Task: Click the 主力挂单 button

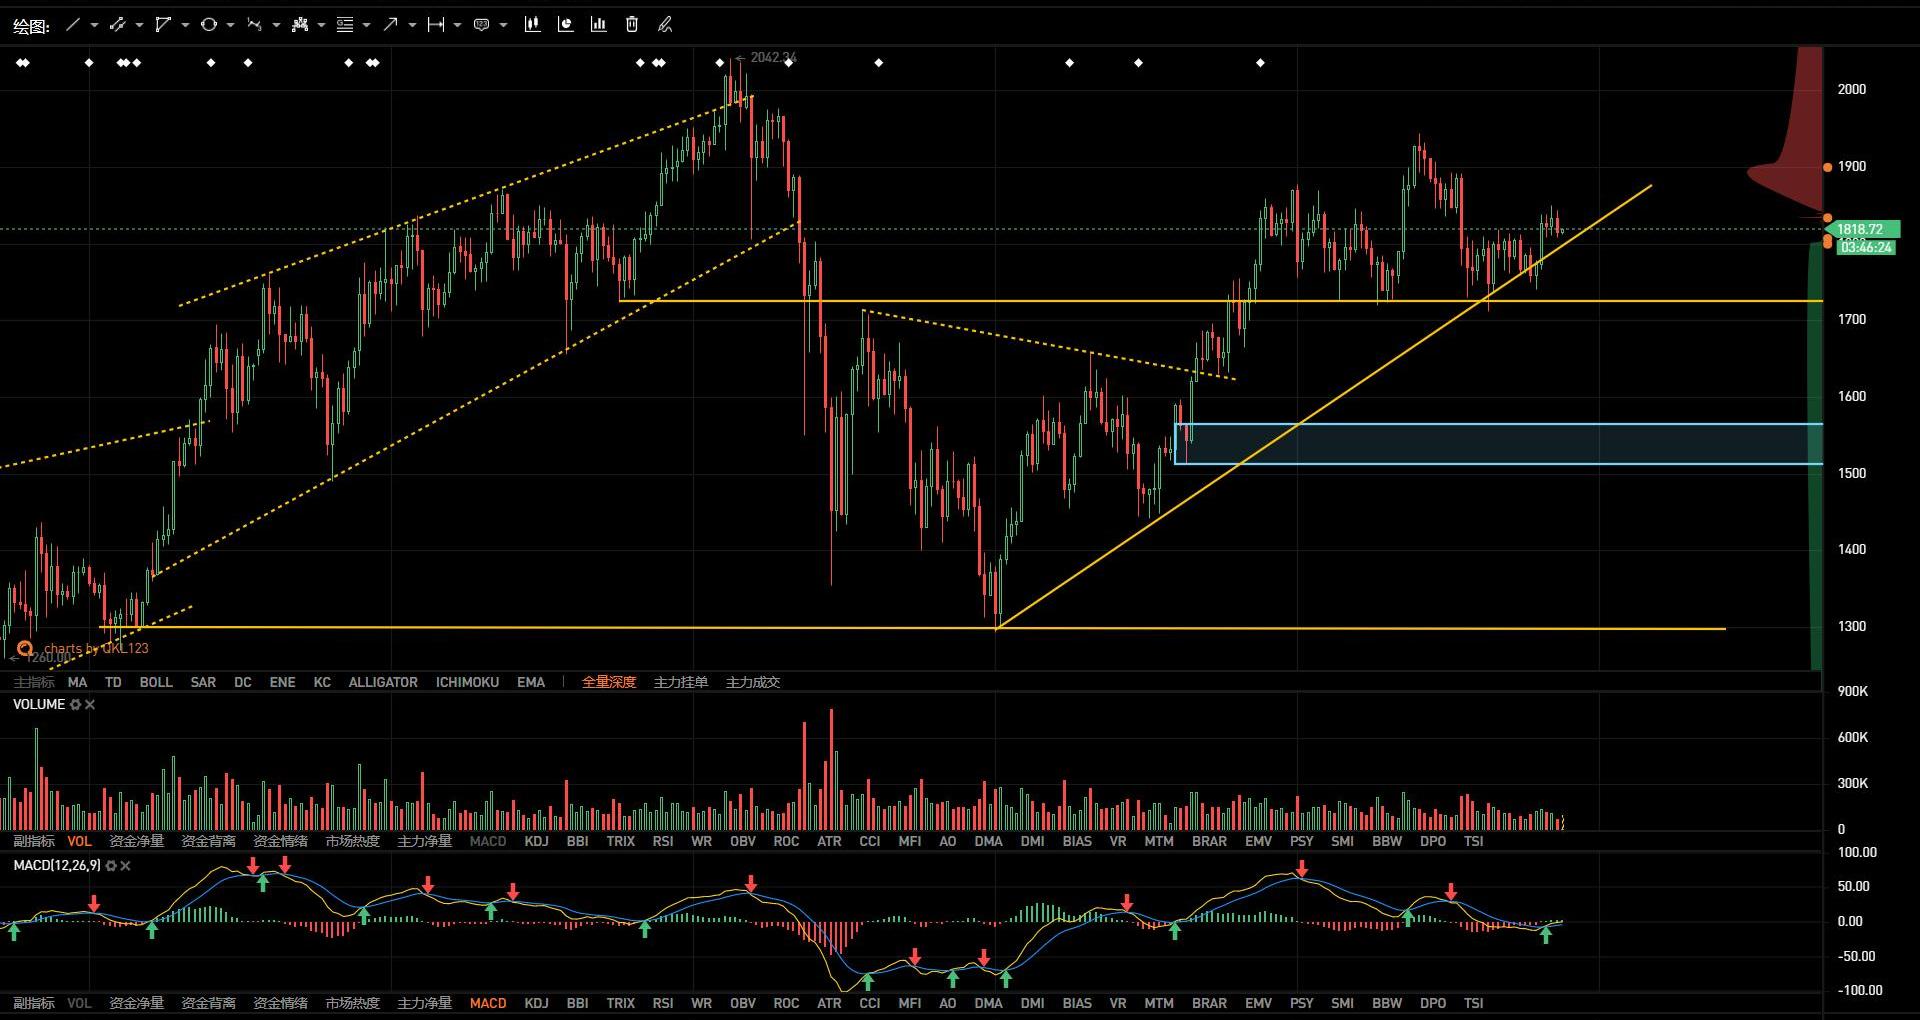Action: (681, 682)
